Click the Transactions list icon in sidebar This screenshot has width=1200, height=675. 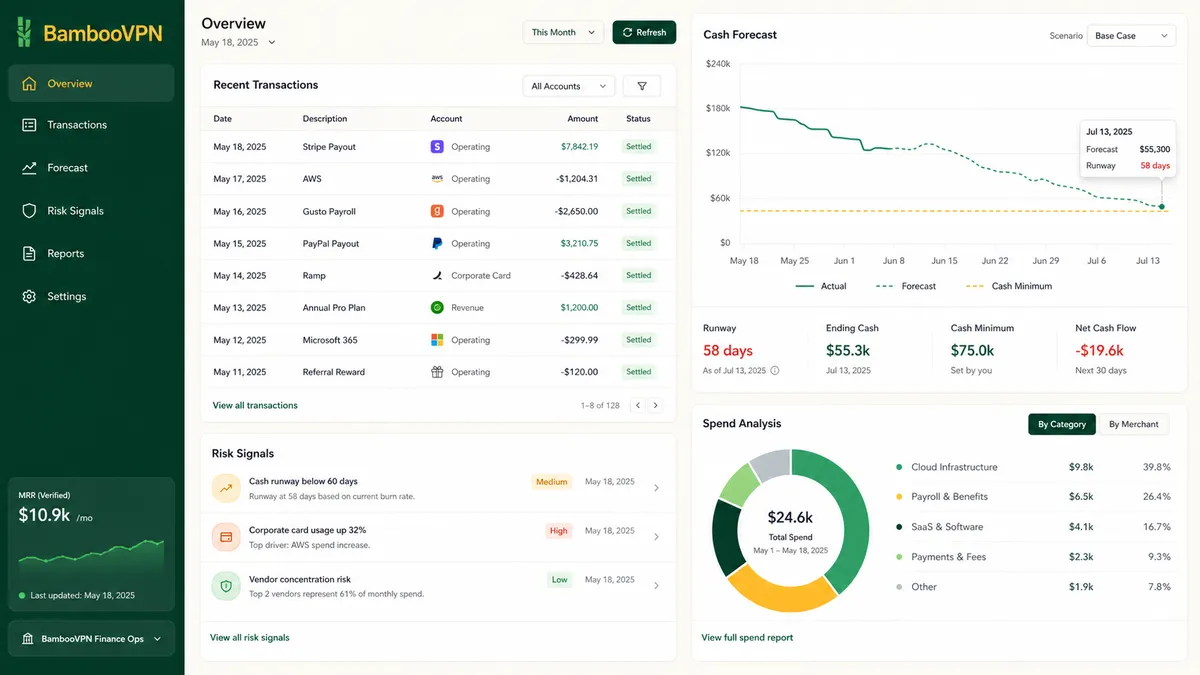pyautogui.click(x=29, y=125)
